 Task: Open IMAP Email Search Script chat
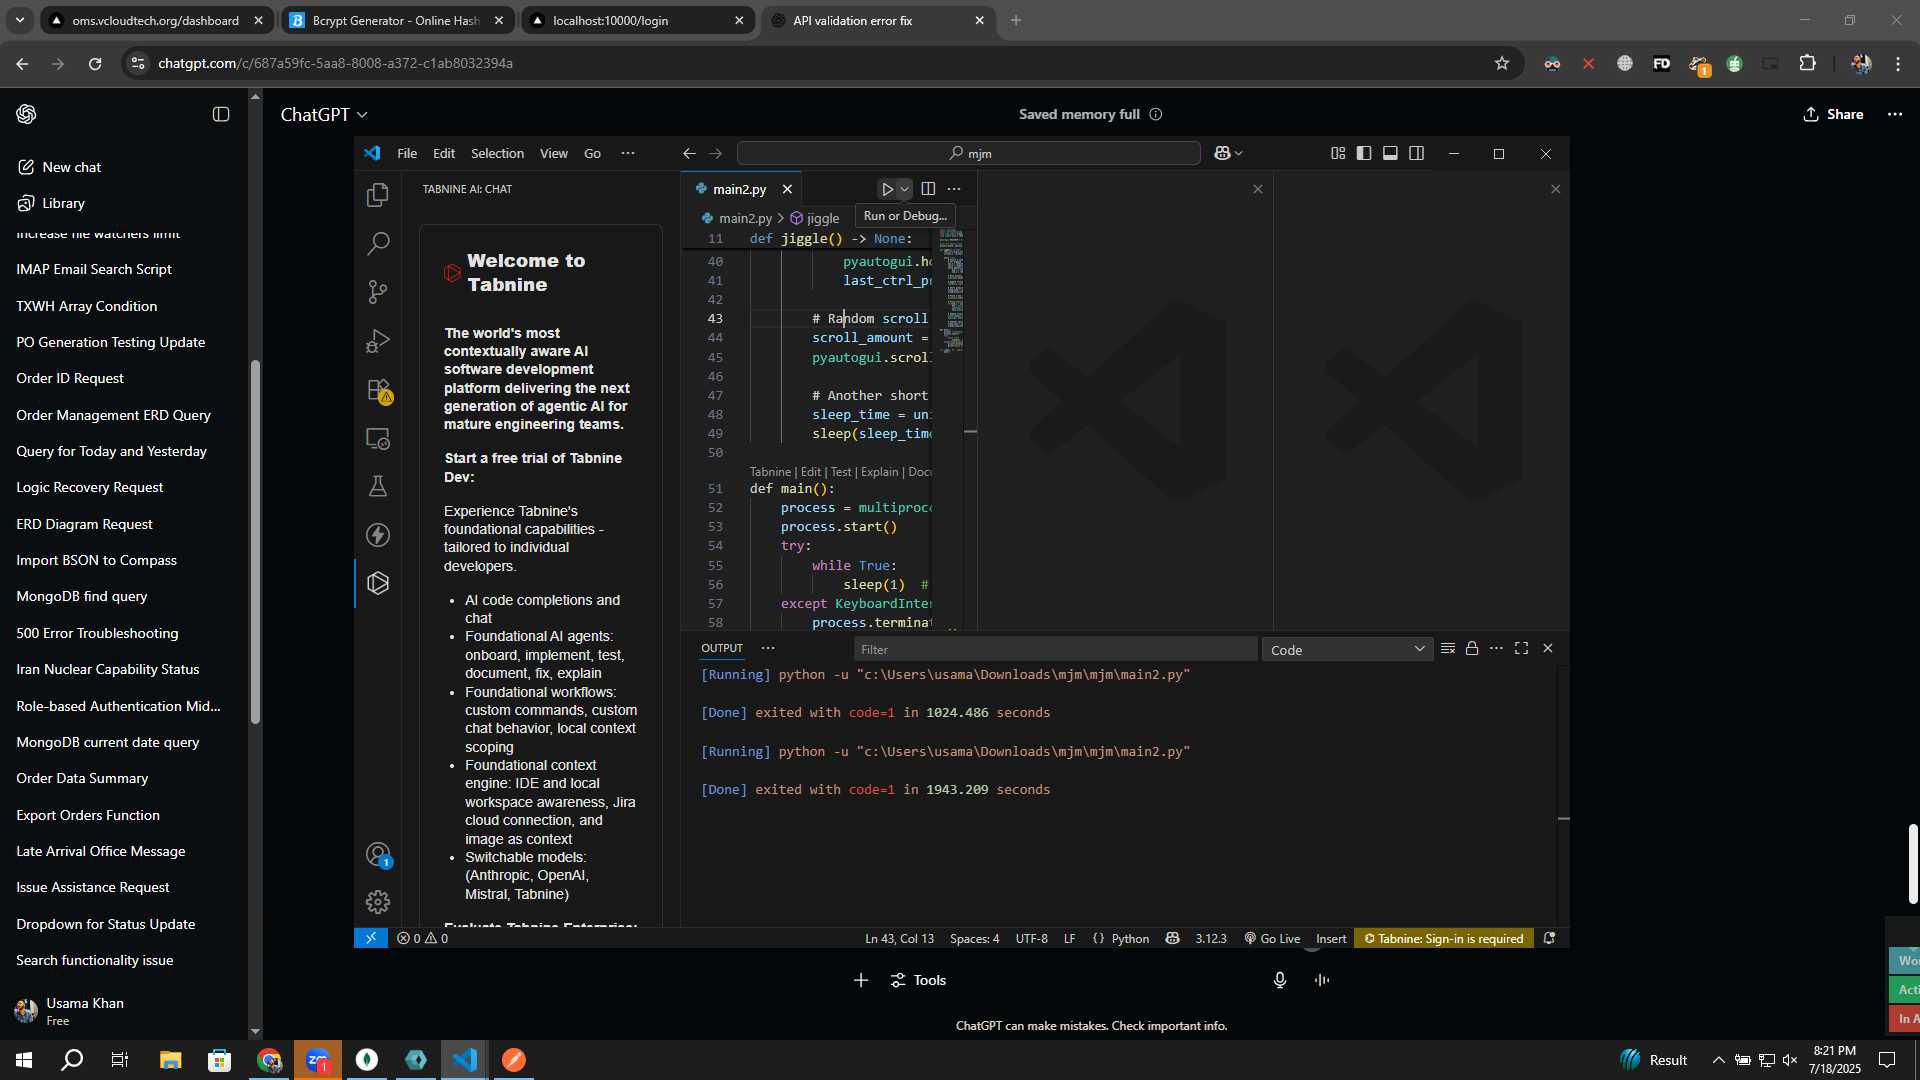click(x=94, y=269)
